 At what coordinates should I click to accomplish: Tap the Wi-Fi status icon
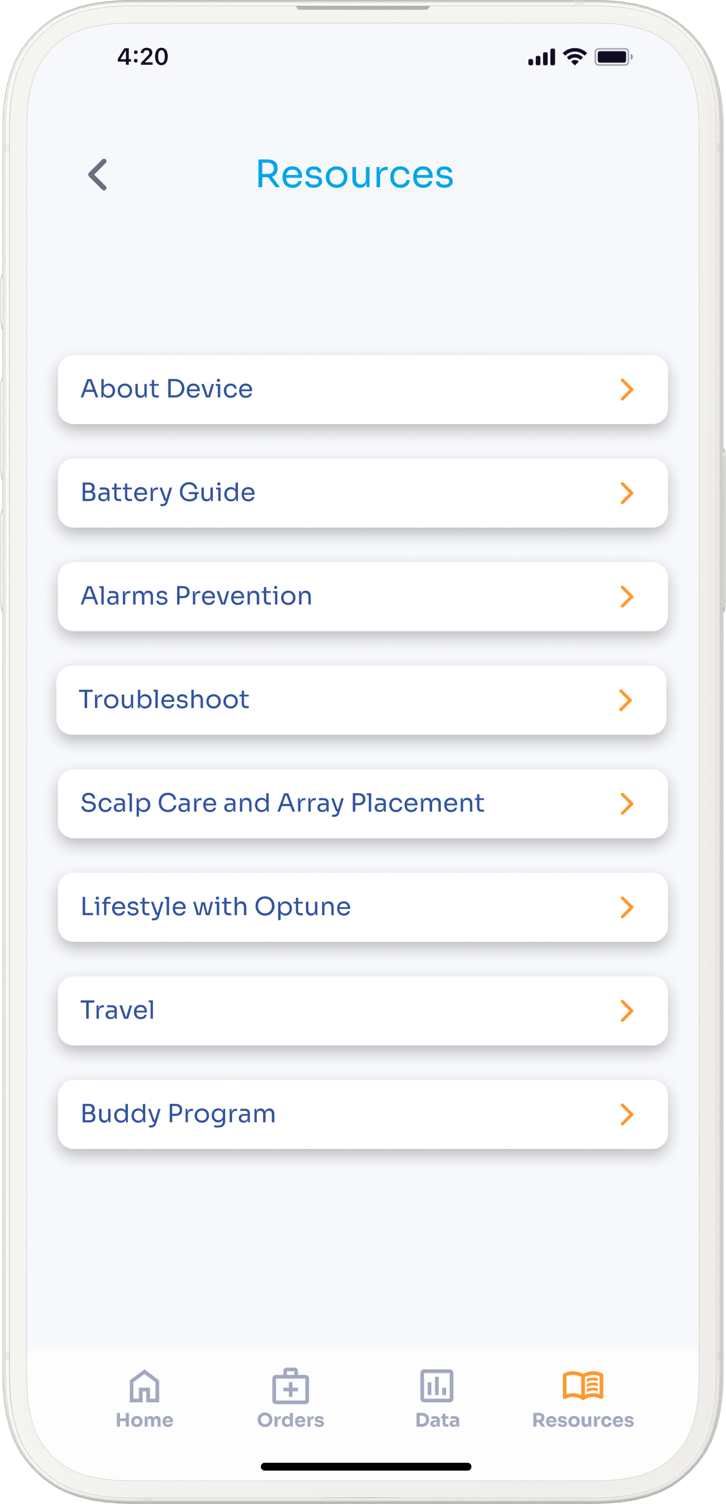pos(574,57)
